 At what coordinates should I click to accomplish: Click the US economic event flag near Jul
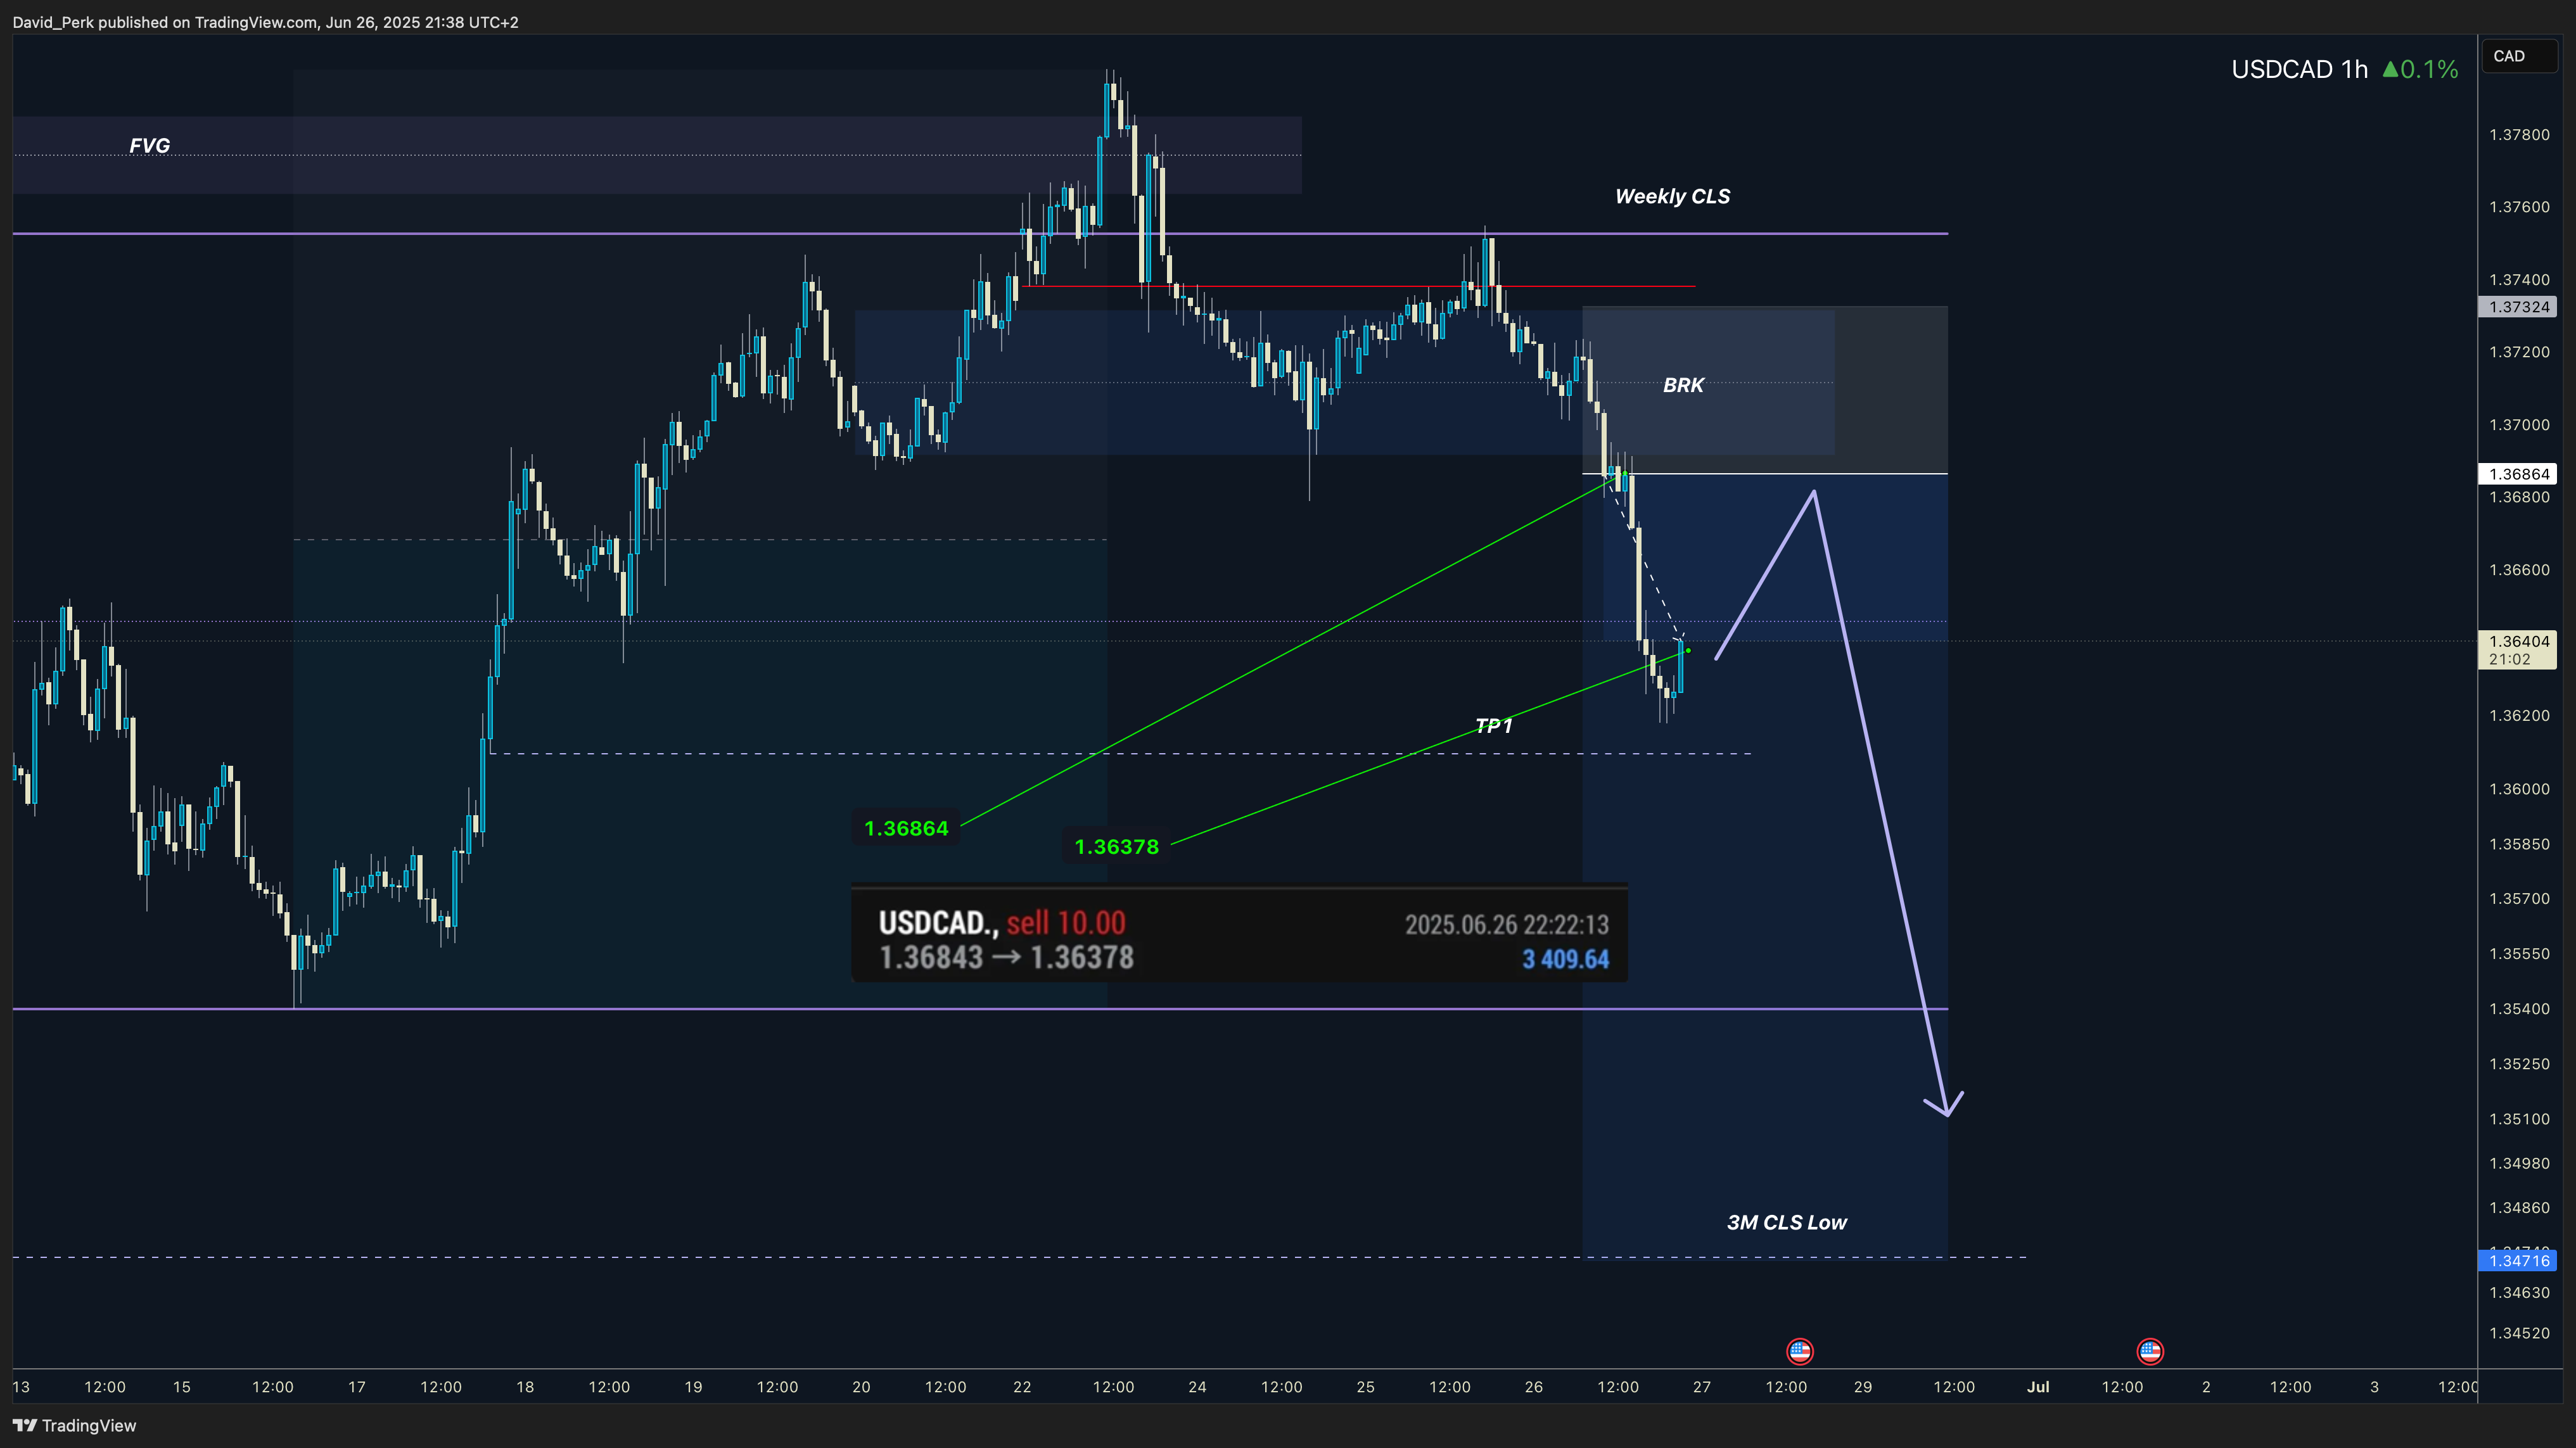[2150, 1352]
